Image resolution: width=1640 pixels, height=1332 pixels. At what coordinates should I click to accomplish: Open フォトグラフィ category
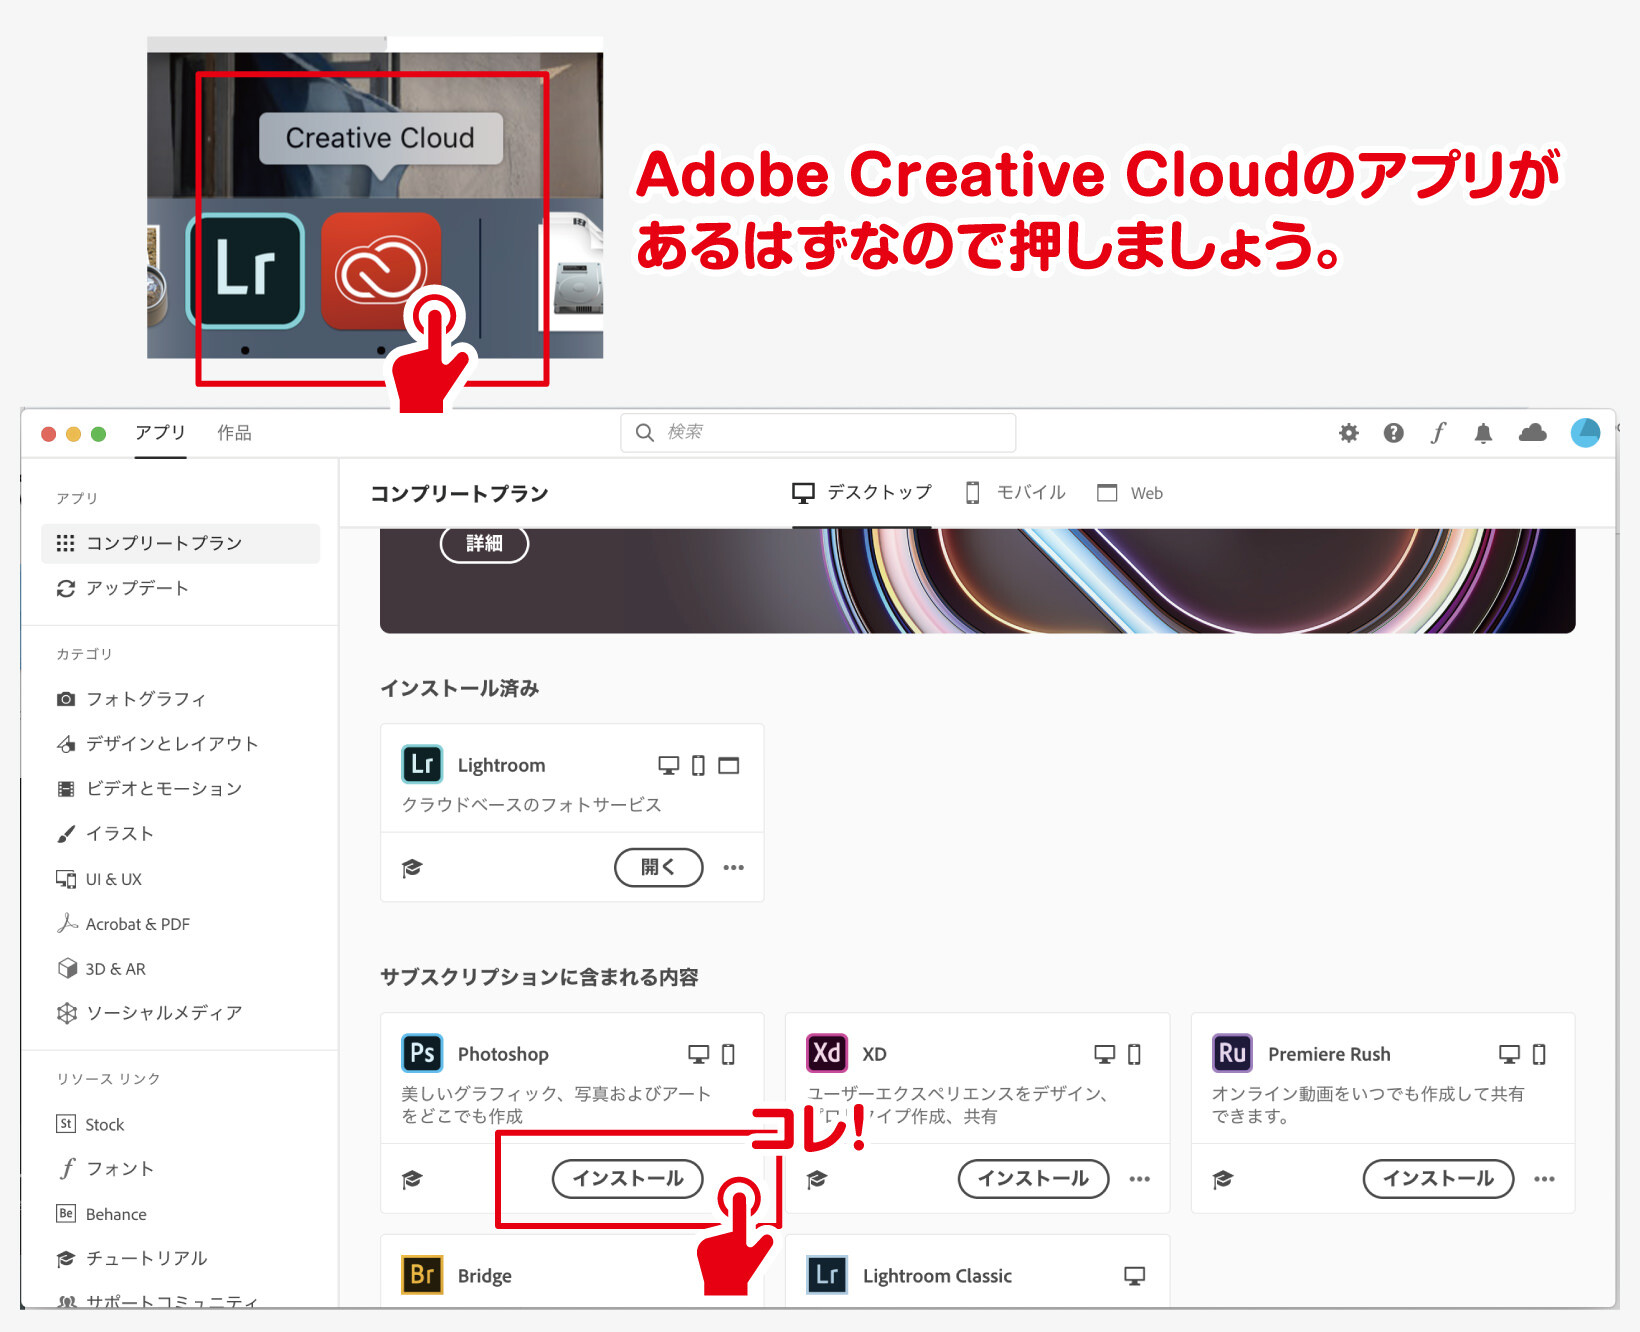click(131, 699)
